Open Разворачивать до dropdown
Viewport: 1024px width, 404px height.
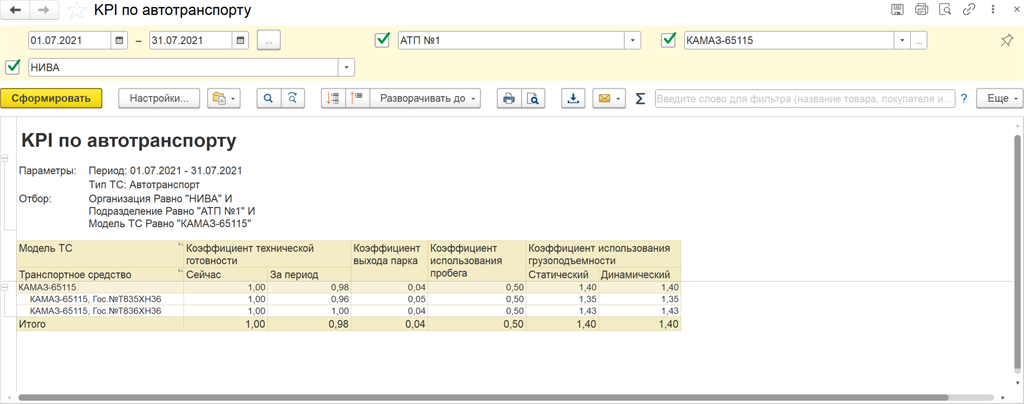[x=428, y=98]
